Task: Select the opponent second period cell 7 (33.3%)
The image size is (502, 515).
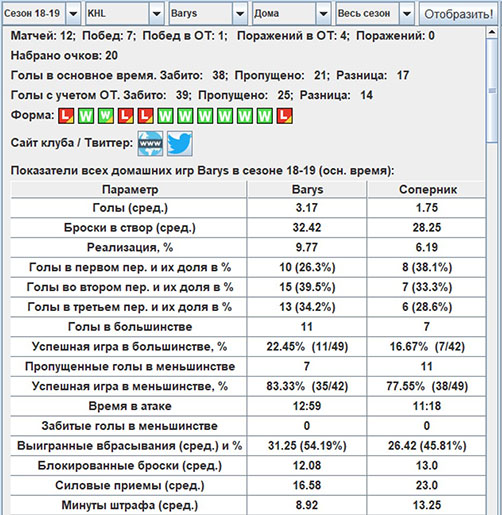Action: point(427,287)
